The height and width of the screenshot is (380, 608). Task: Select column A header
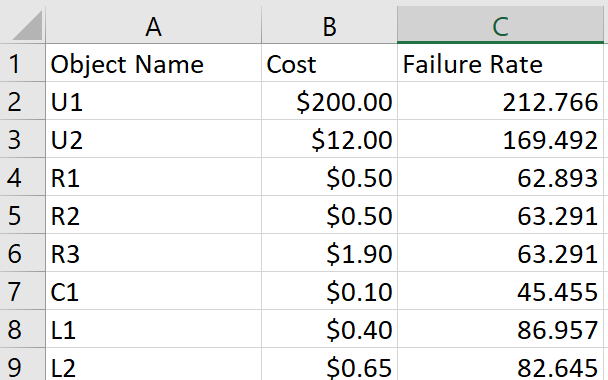coord(154,25)
